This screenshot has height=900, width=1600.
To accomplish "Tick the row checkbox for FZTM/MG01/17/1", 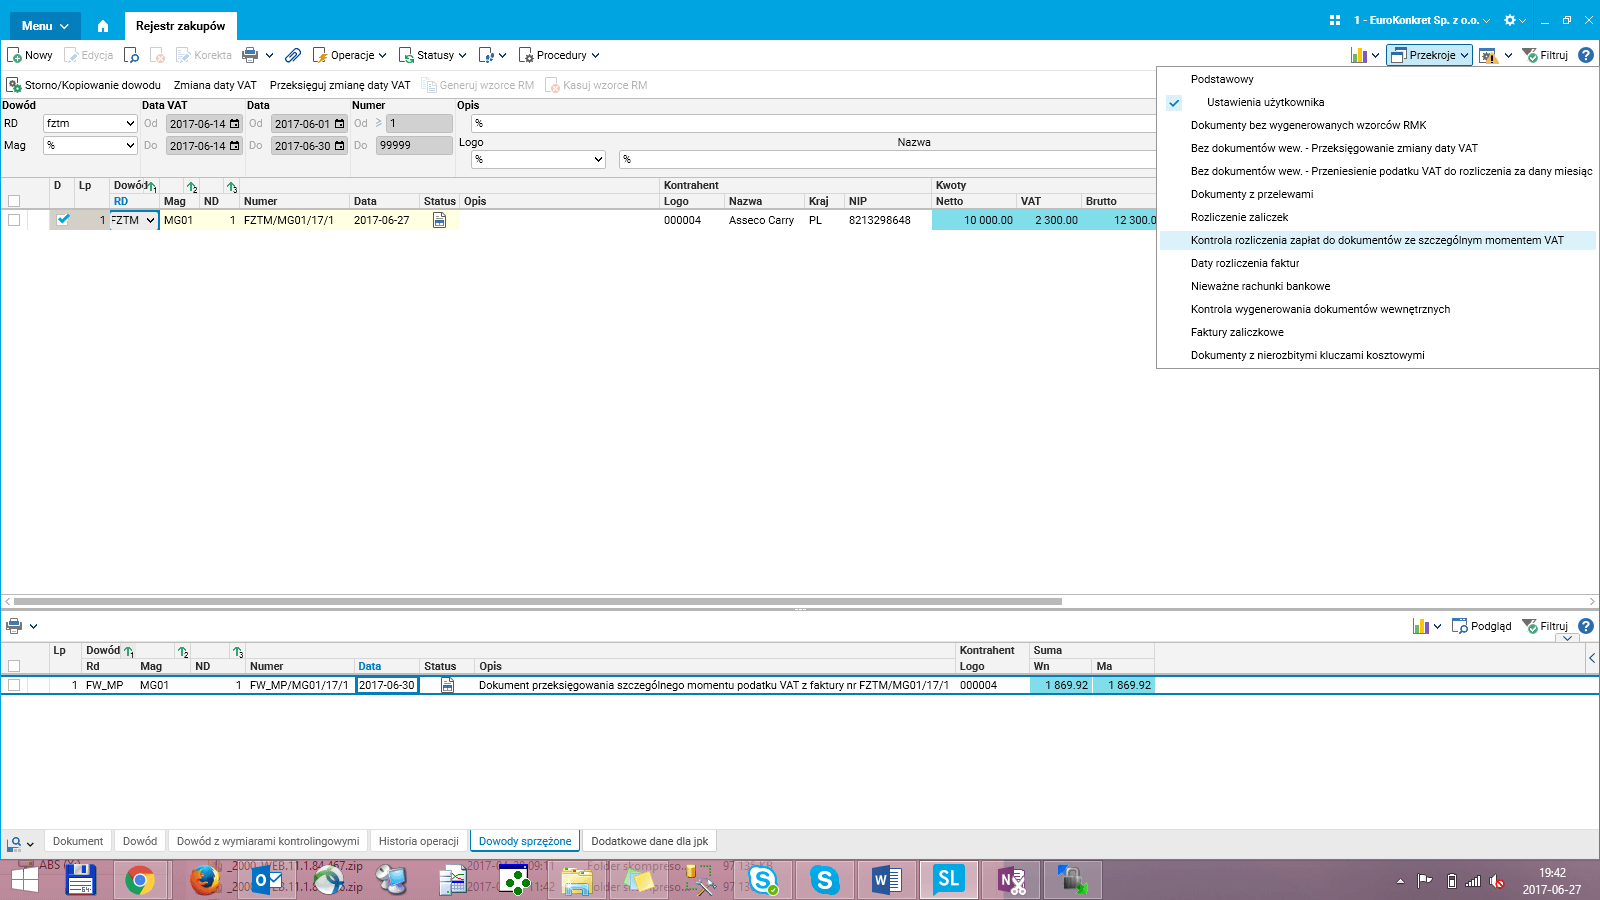I will [x=14, y=220].
